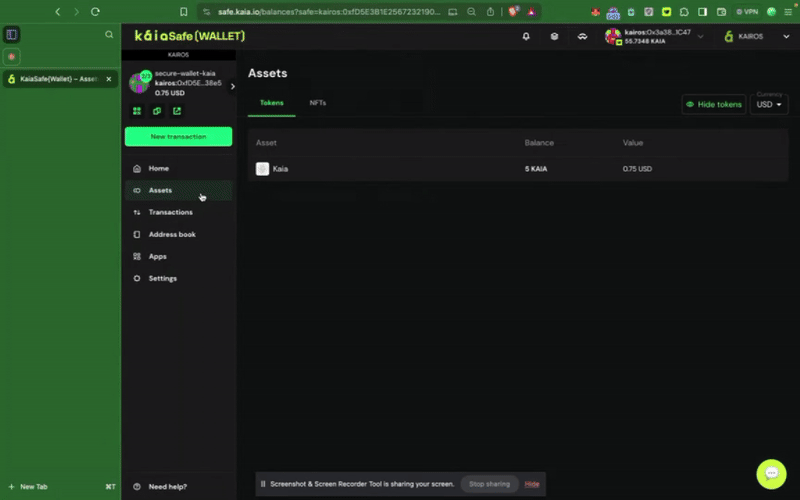Open Assets in sidebar
This screenshot has height=500, width=800.
tap(179, 190)
